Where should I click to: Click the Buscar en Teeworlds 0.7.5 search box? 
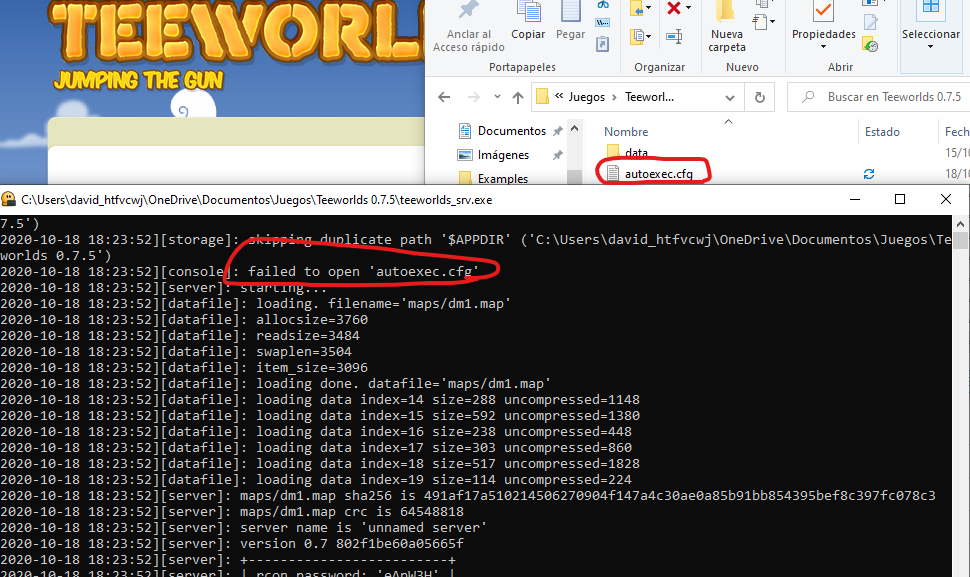(x=878, y=97)
